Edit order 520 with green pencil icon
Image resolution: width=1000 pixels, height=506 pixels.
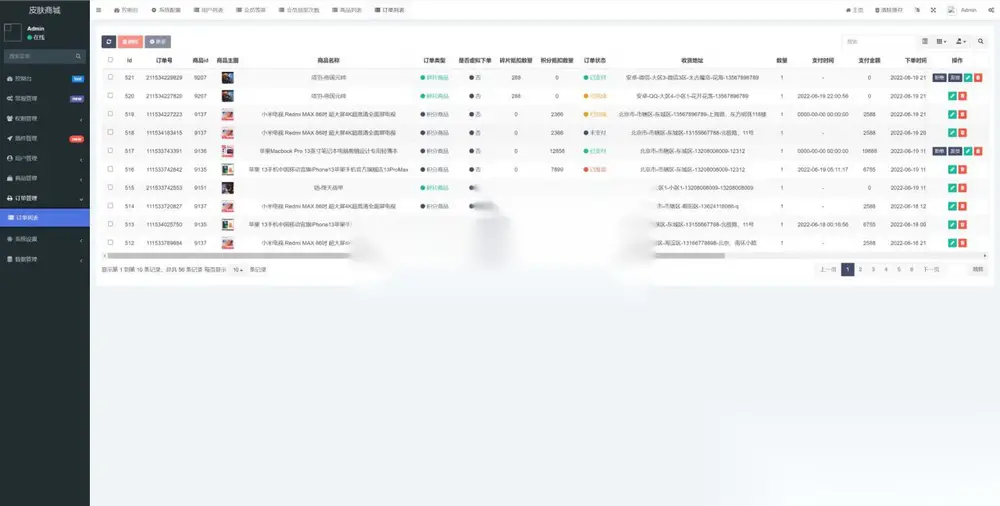tap(952, 96)
